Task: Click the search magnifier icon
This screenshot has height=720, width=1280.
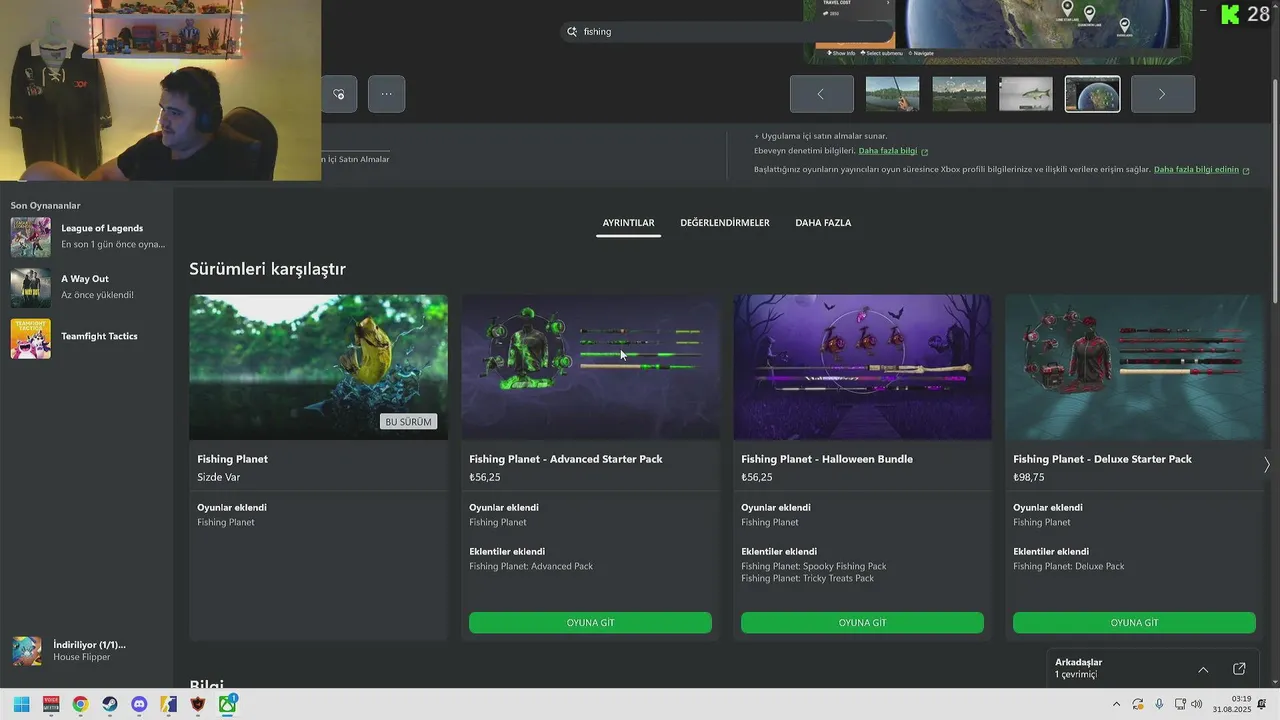Action: tap(572, 32)
